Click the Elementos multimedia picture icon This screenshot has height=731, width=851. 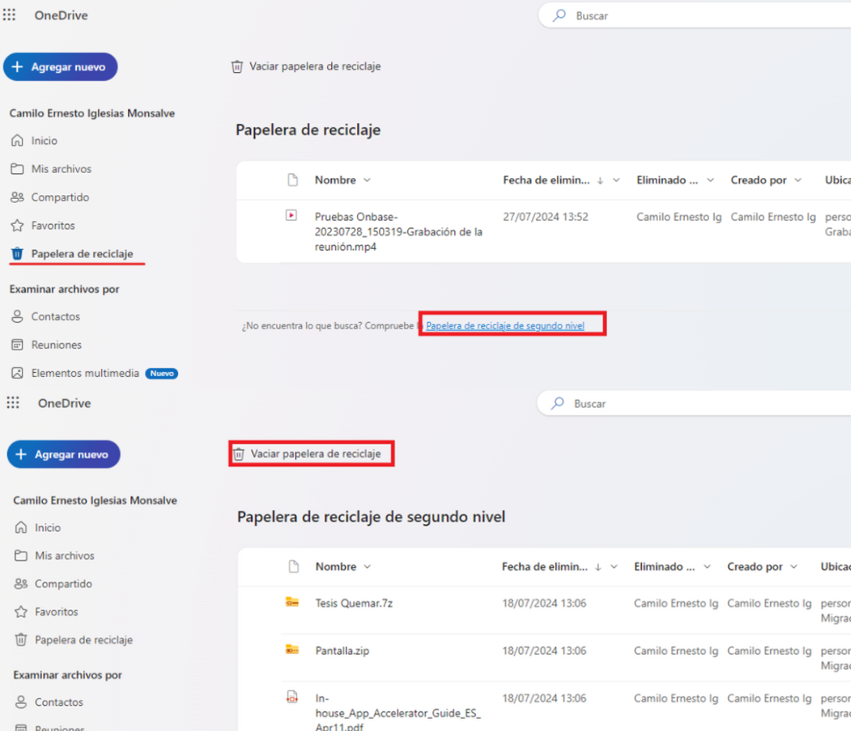click(17, 373)
